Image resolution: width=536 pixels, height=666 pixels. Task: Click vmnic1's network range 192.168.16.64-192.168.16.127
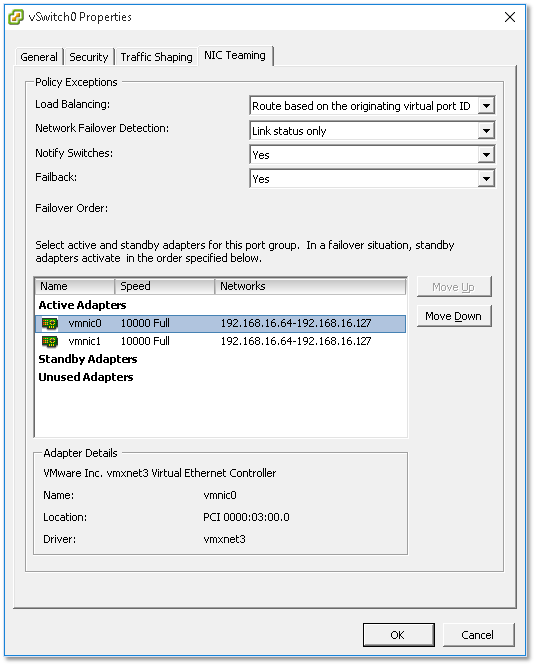tap(296, 341)
